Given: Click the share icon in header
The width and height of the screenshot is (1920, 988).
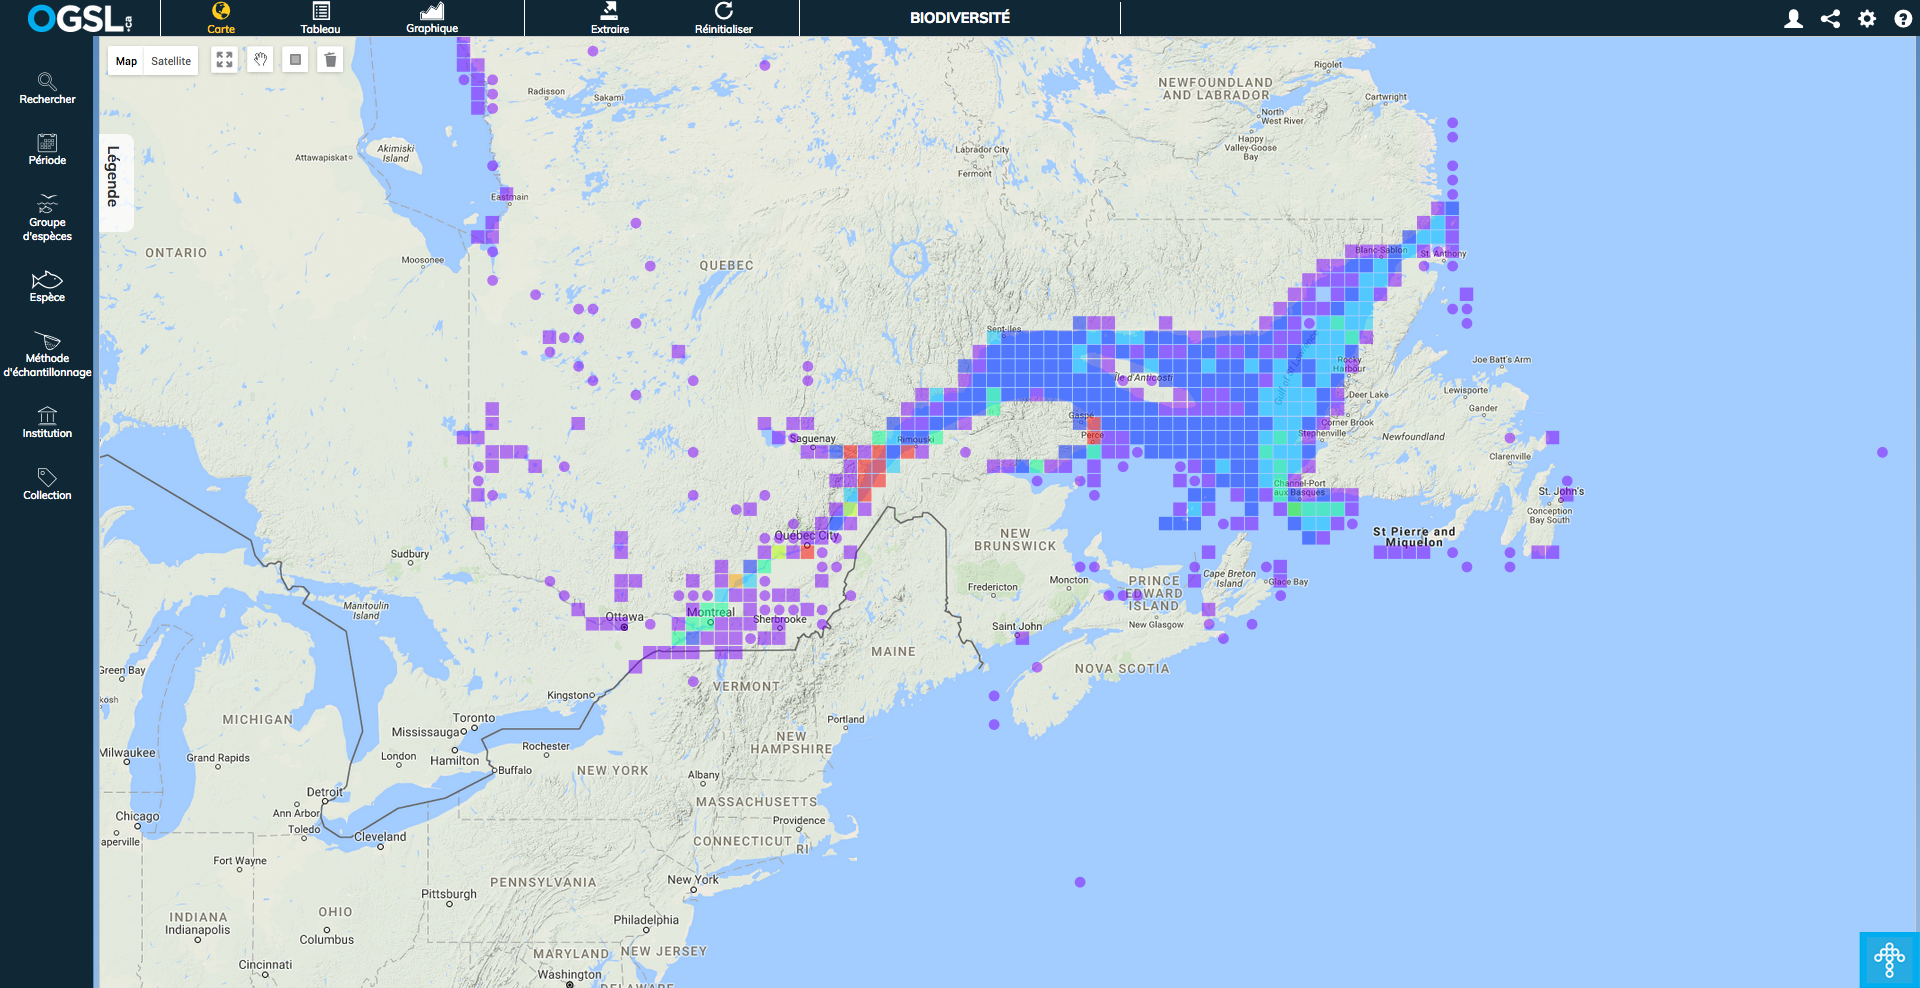Looking at the screenshot, I should (1830, 18).
